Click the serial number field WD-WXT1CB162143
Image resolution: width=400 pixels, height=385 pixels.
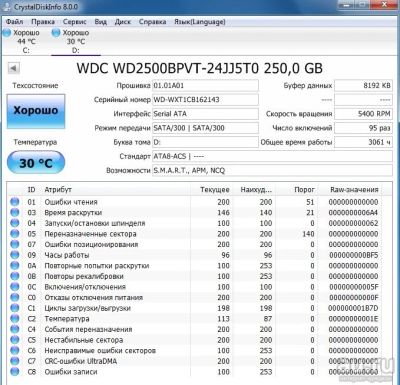tap(205, 100)
